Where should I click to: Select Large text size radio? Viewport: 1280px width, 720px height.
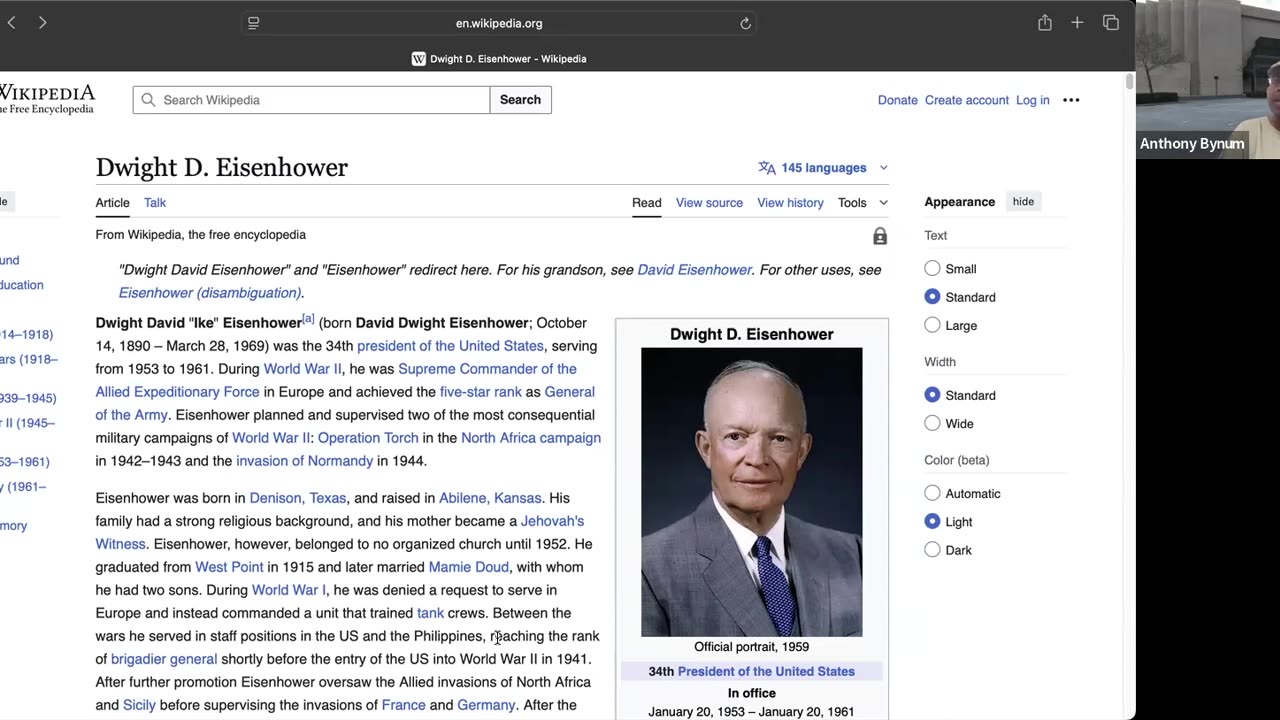[932, 325]
